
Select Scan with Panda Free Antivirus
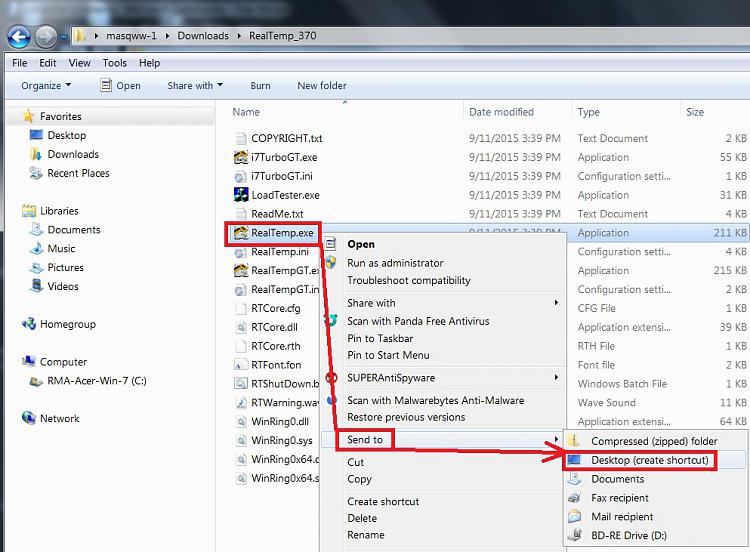click(x=418, y=321)
